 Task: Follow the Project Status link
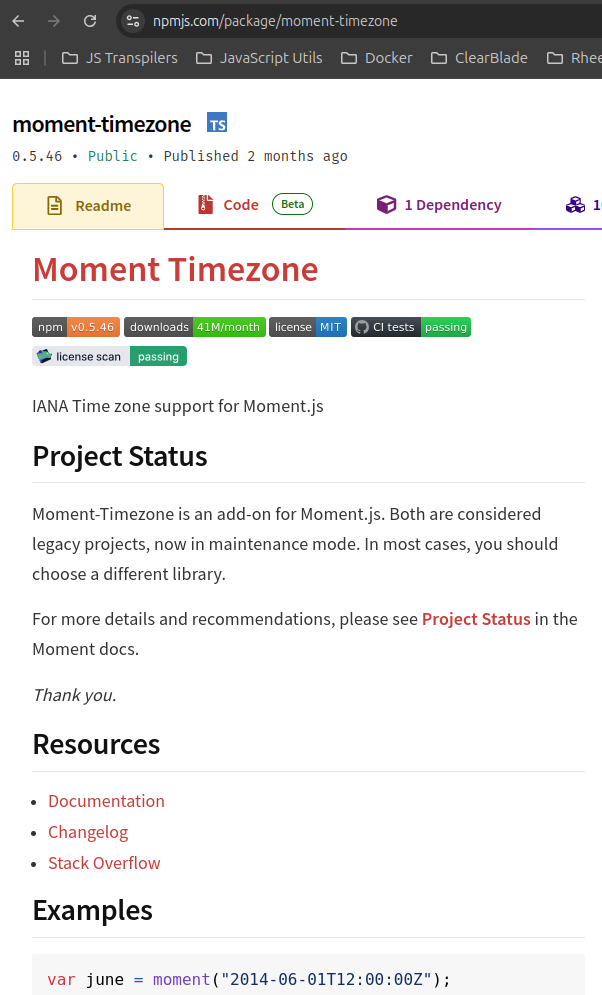476,619
